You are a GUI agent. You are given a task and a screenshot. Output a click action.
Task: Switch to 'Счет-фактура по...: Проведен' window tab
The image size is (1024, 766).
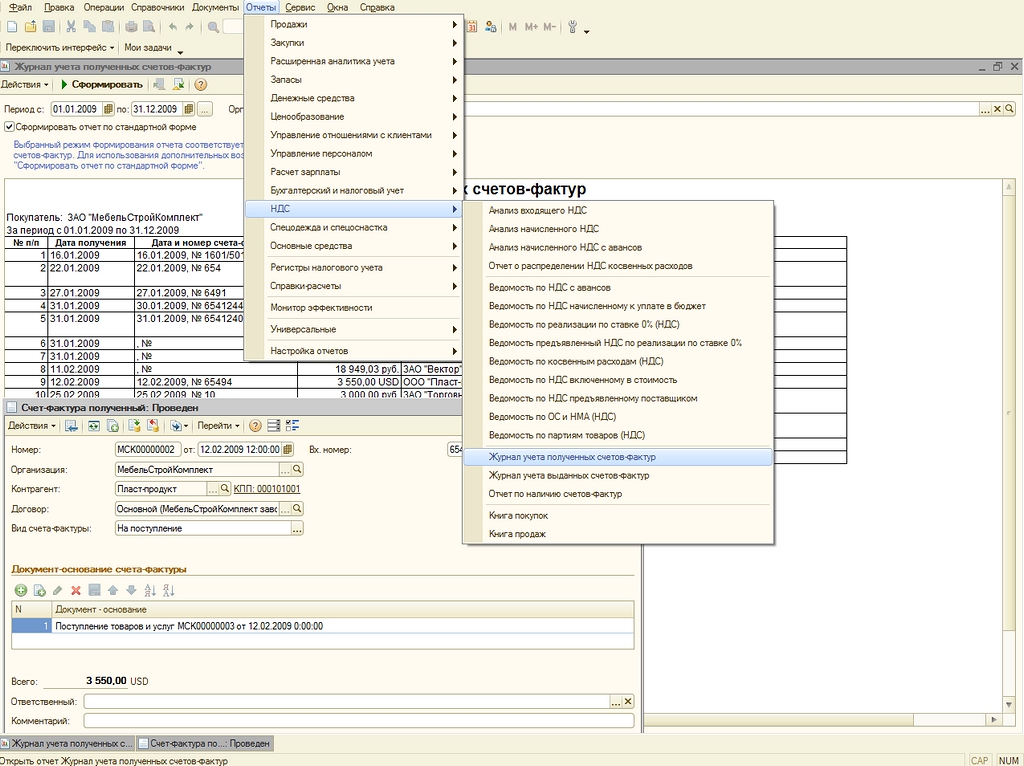tap(204, 743)
